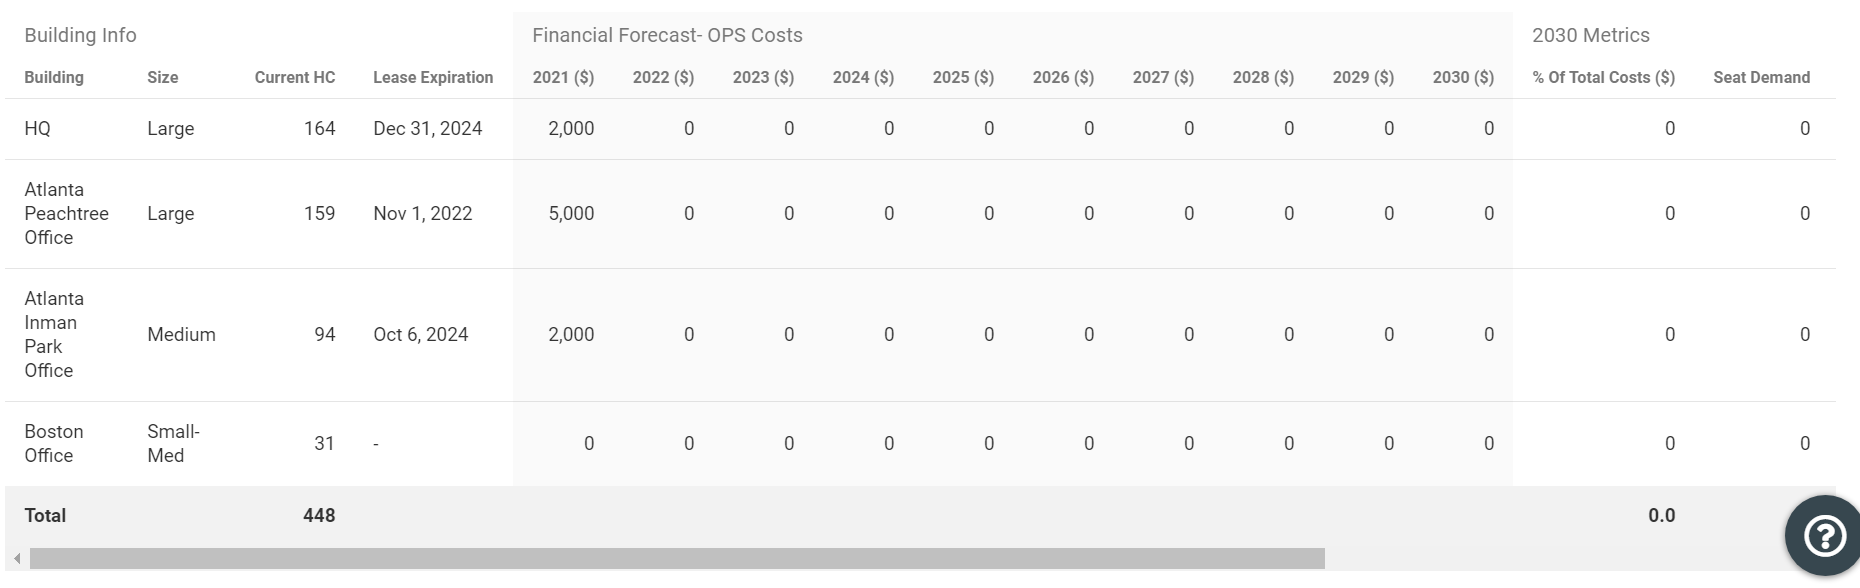Select the Atlanta Peachtree Office row
The image size is (1860, 588).
[920, 214]
